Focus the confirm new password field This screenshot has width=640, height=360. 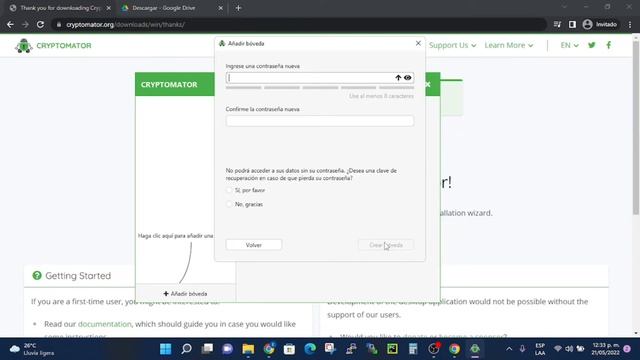(x=320, y=121)
